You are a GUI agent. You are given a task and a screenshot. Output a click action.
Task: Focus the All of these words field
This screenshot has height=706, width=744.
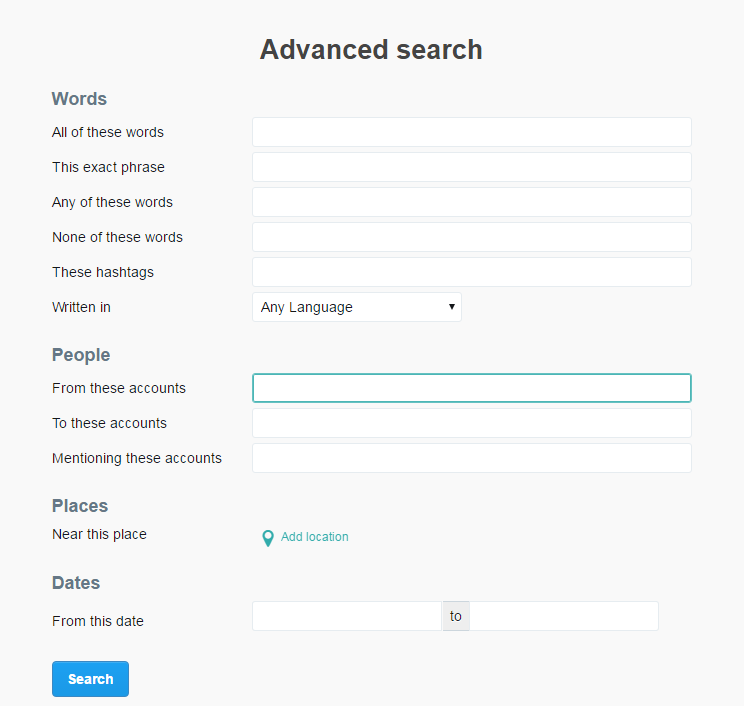[472, 132]
